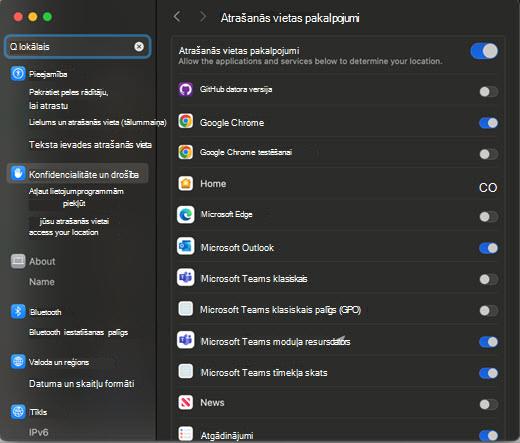The width and height of the screenshot is (520, 443).
Task: Click the Teams klasiskais palīgs (GPO) icon
Action: (x=185, y=308)
